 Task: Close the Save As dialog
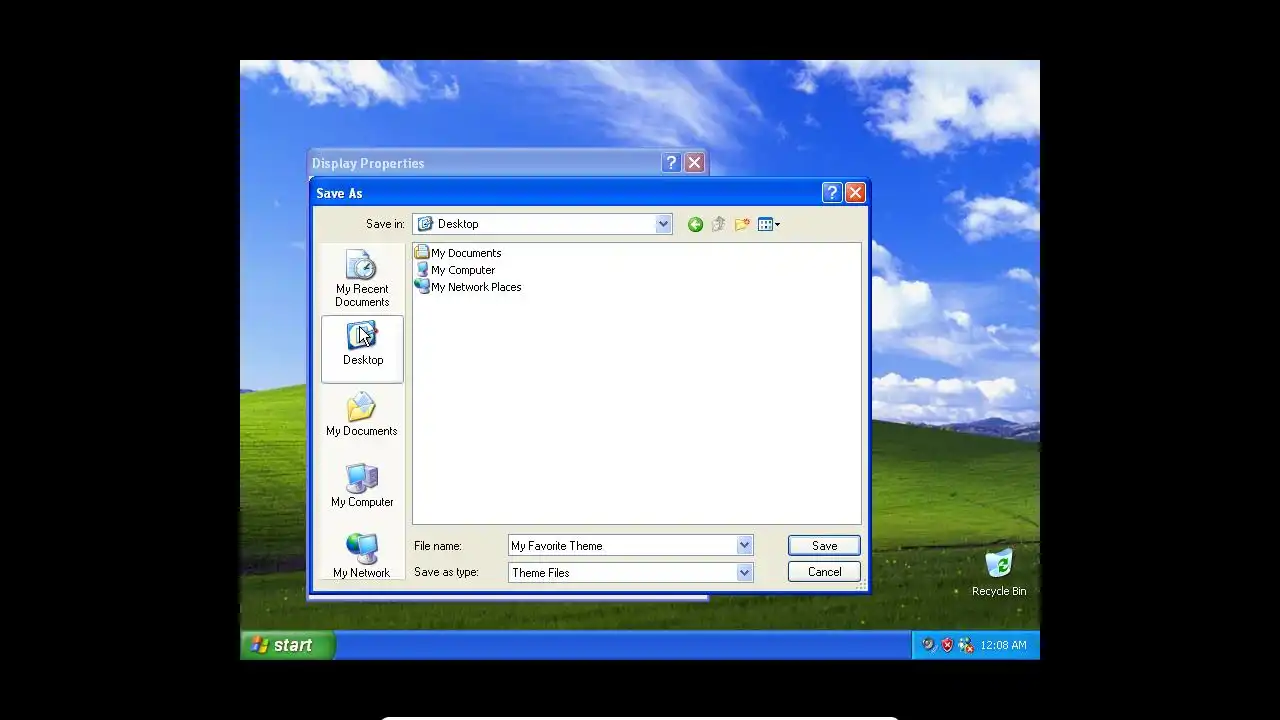coord(855,193)
